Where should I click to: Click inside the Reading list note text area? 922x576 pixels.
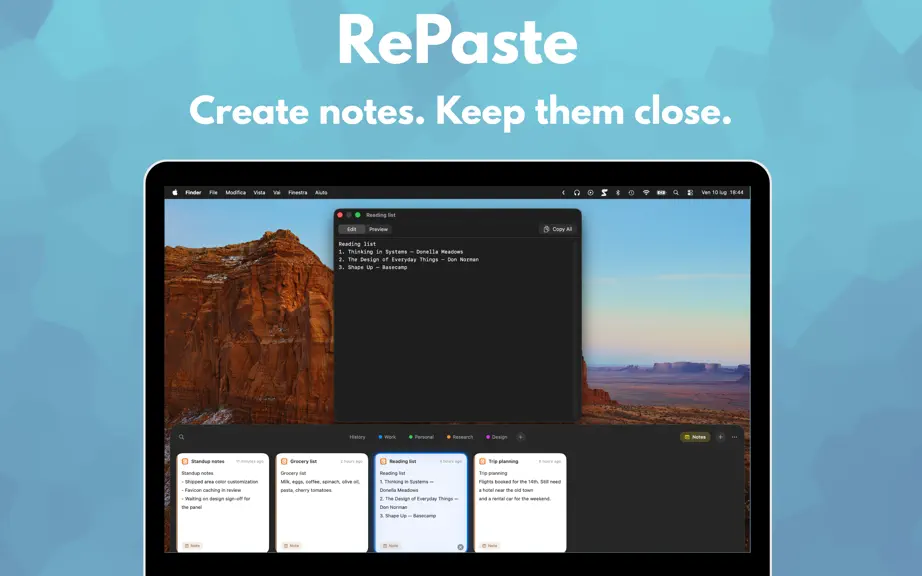tap(457, 329)
